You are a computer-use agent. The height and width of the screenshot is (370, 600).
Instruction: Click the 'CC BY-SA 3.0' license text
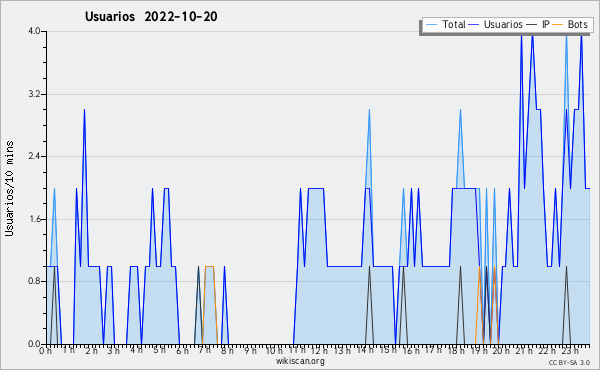[x=569, y=363]
